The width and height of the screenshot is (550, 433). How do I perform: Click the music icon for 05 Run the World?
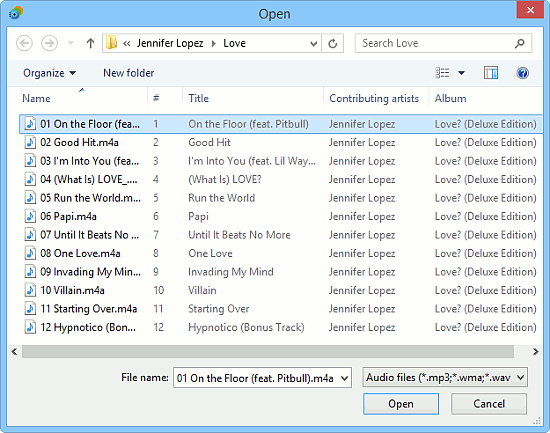[x=30, y=198]
